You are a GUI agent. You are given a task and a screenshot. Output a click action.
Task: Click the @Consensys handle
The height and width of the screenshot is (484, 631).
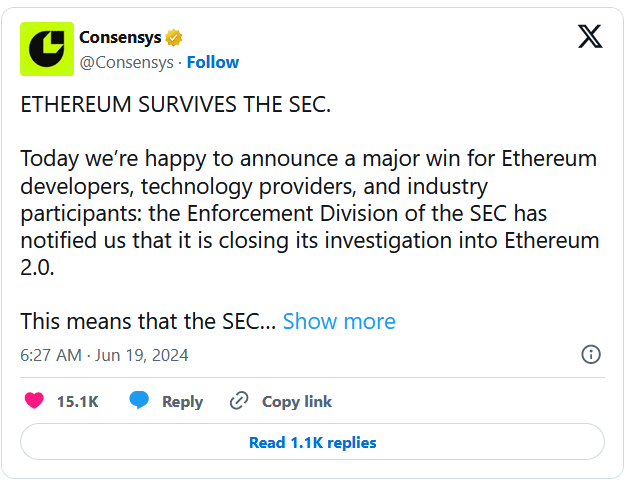click(125, 62)
